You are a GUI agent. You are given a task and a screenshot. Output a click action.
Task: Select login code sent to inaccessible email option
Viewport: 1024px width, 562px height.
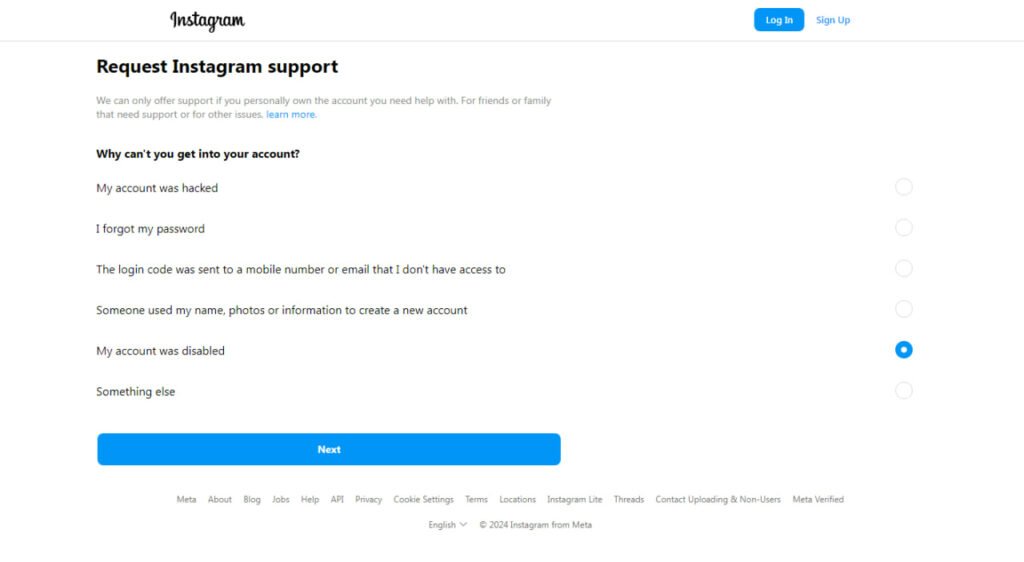tap(903, 268)
